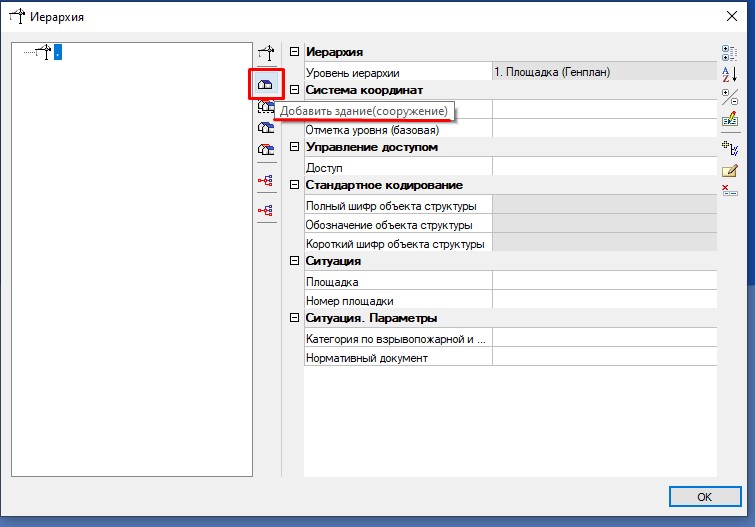Click the red X delete property icon
Screen dimensions: 755x527
tap(729, 190)
